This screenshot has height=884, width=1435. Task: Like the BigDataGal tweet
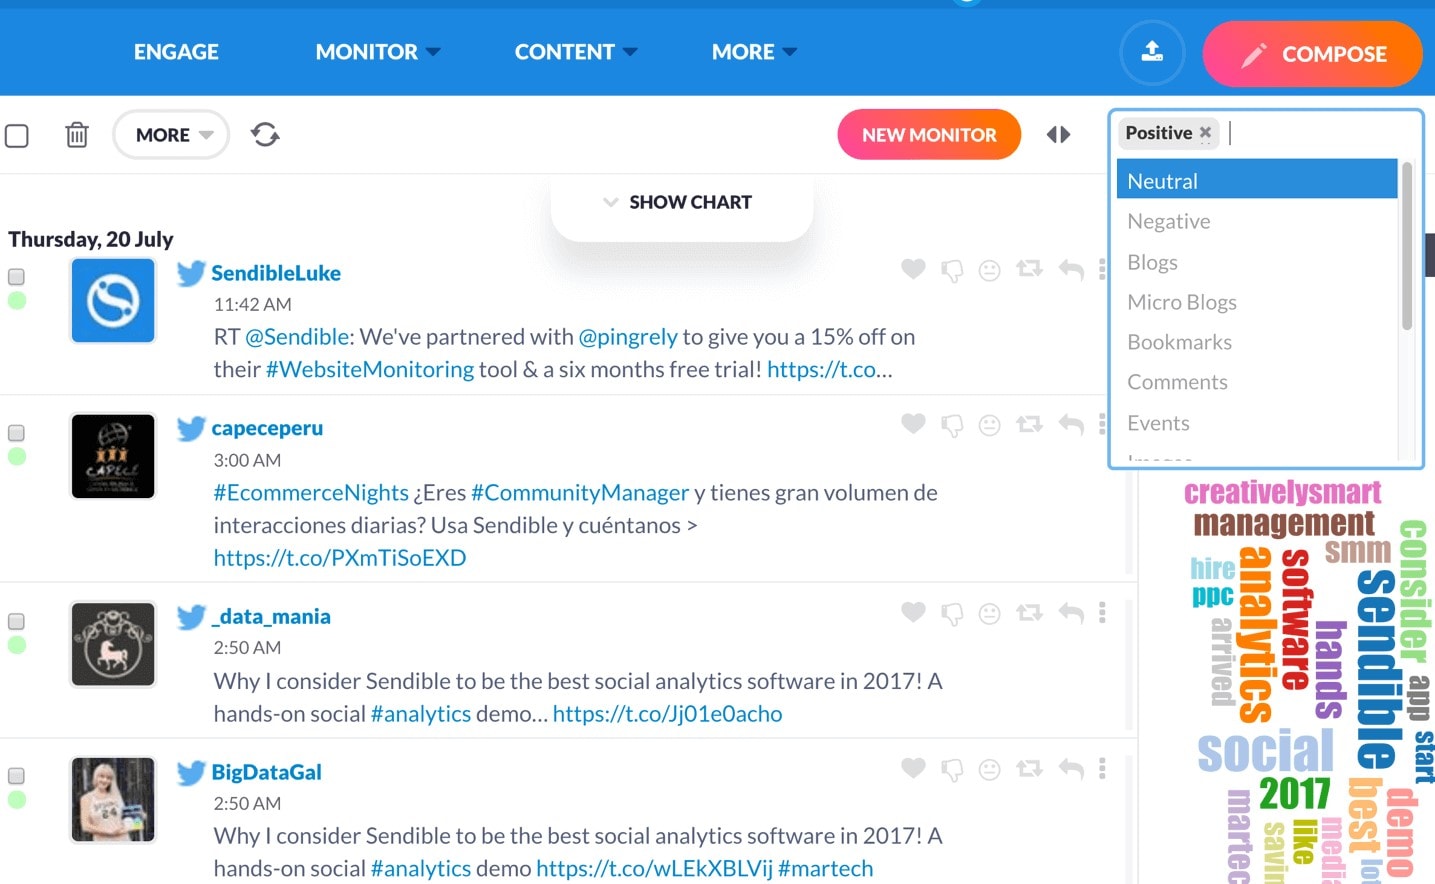913,768
